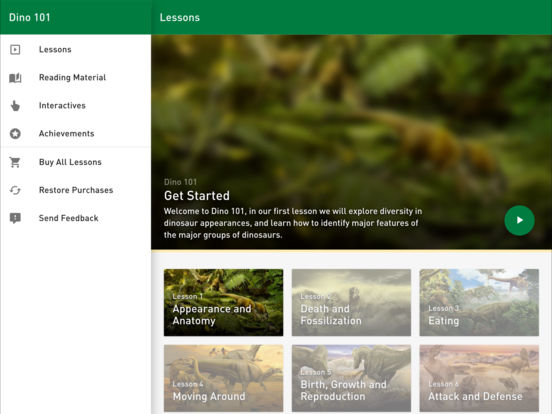This screenshot has width=552, height=414.
Task: Select Achievements in the sidebar
Action: coord(75,134)
